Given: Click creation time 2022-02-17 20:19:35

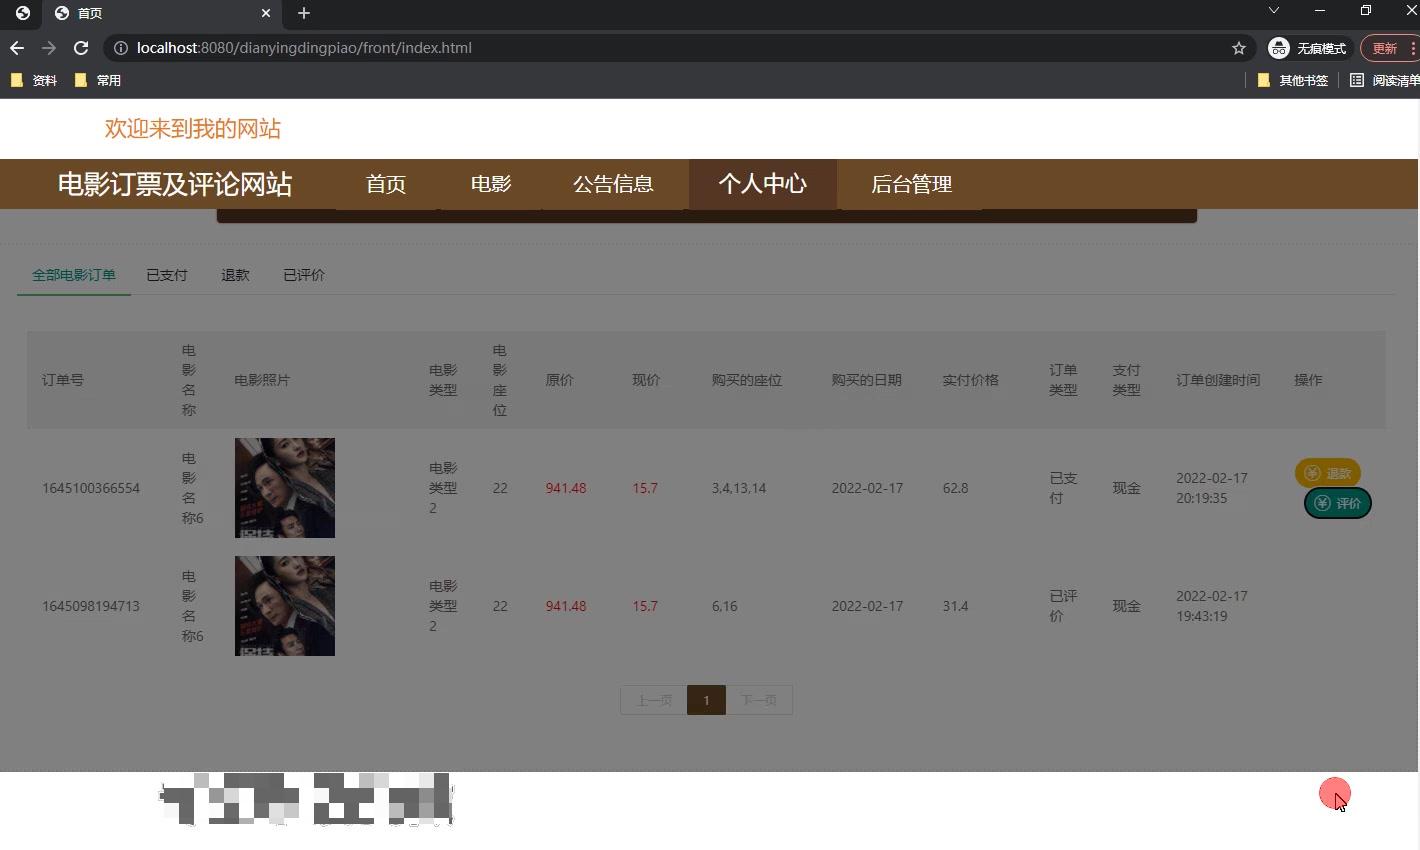Looking at the screenshot, I should click(1212, 488).
